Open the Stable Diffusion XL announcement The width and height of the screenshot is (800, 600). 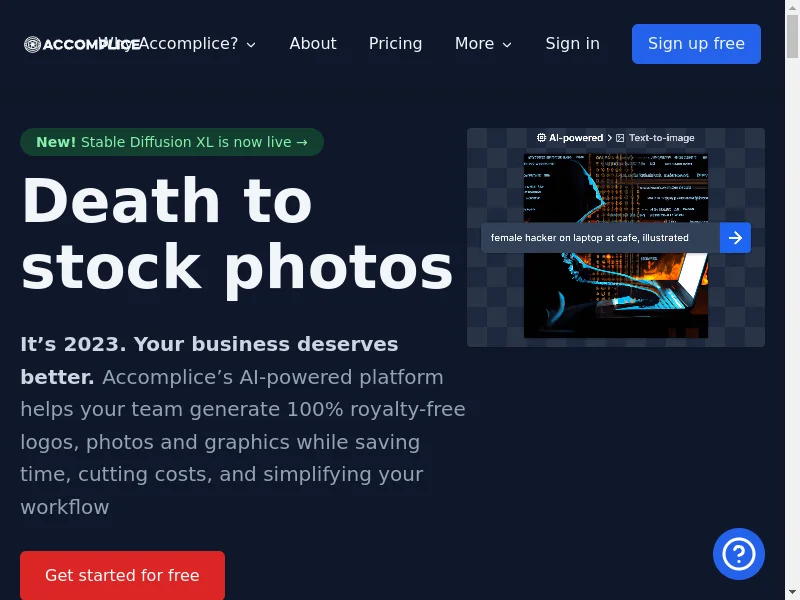click(x=172, y=142)
